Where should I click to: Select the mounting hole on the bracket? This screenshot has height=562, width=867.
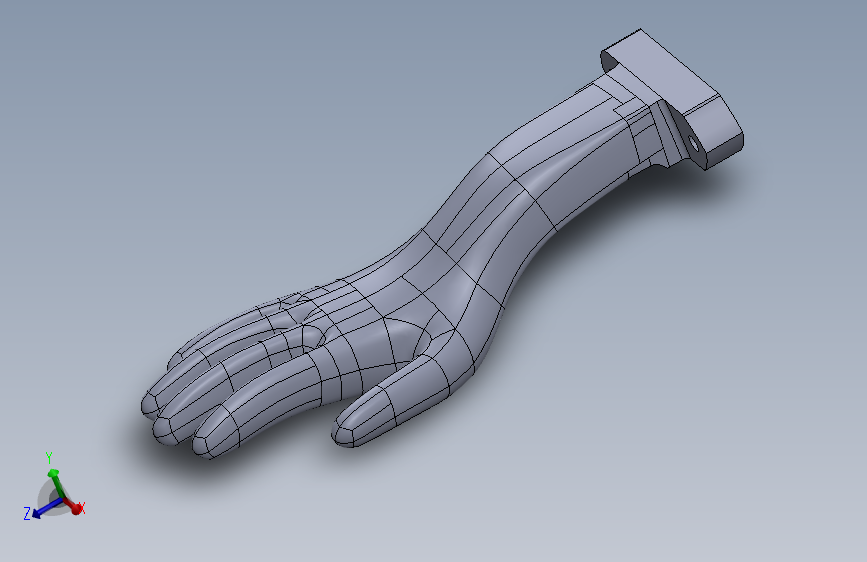[693, 144]
